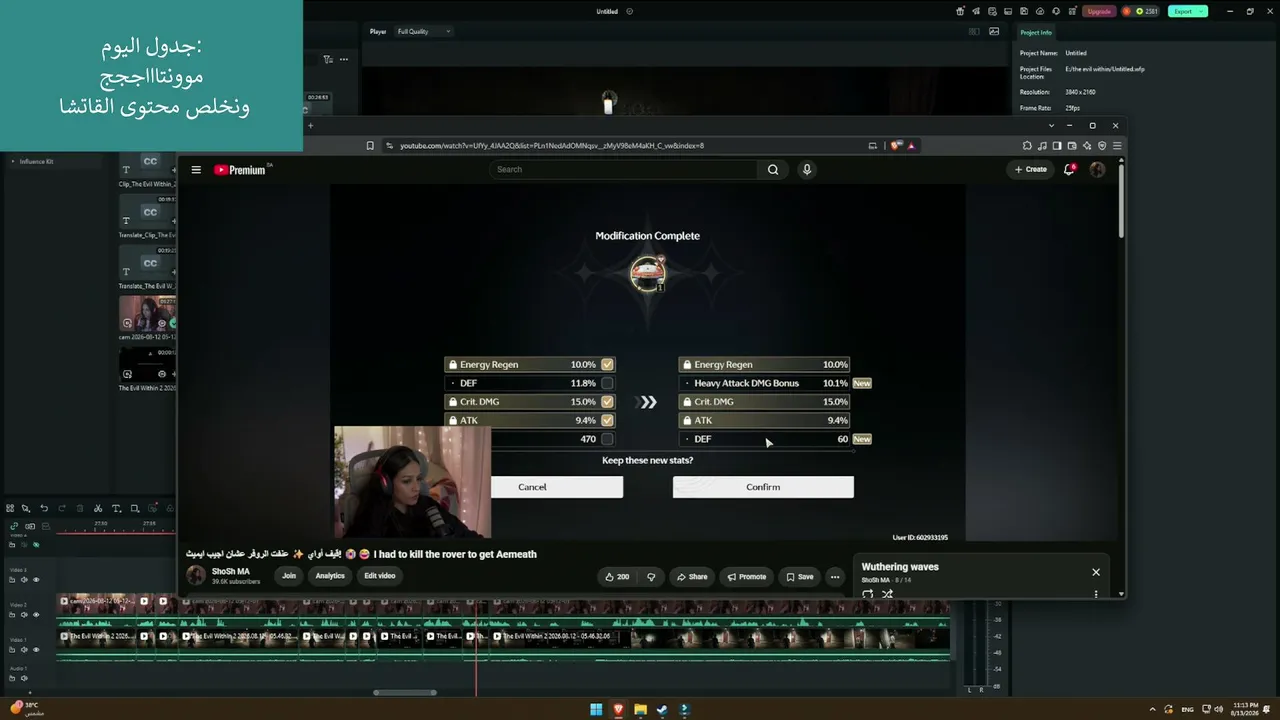Select the split scissors tool in timeline toolbar

click(98, 508)
